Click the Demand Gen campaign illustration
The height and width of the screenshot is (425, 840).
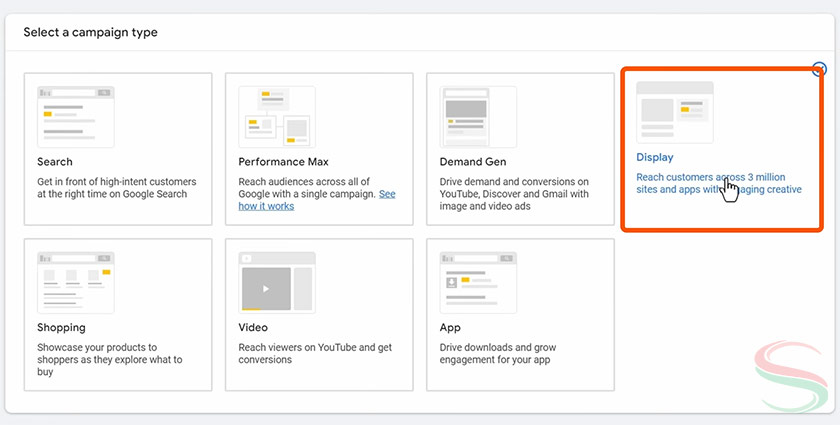(x=478, y=116)
